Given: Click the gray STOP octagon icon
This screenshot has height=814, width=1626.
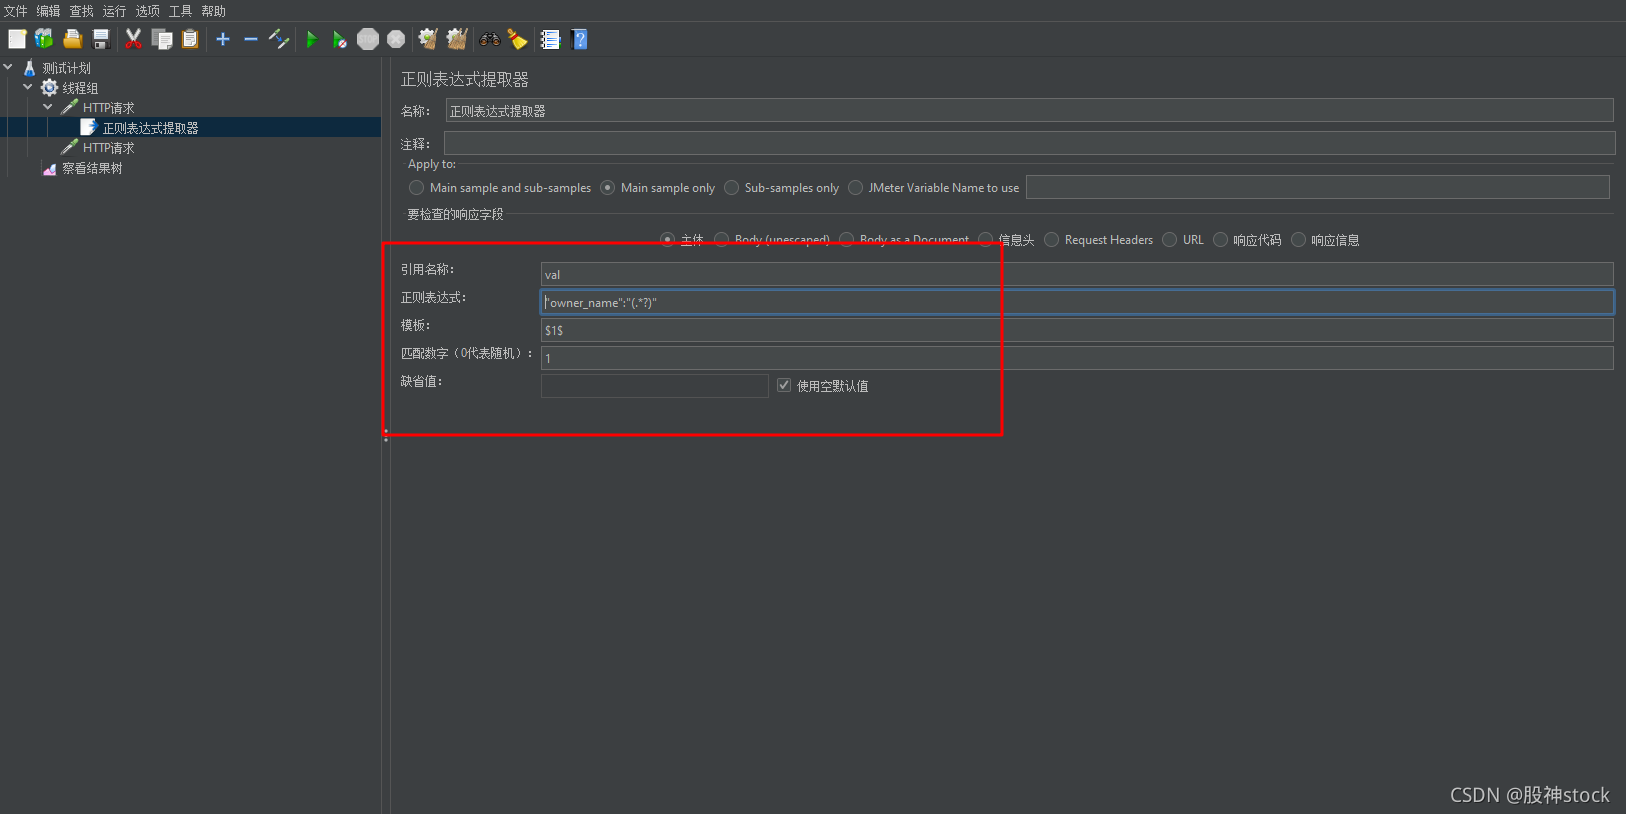Looking at the screenshot, I should pos(368,39).
